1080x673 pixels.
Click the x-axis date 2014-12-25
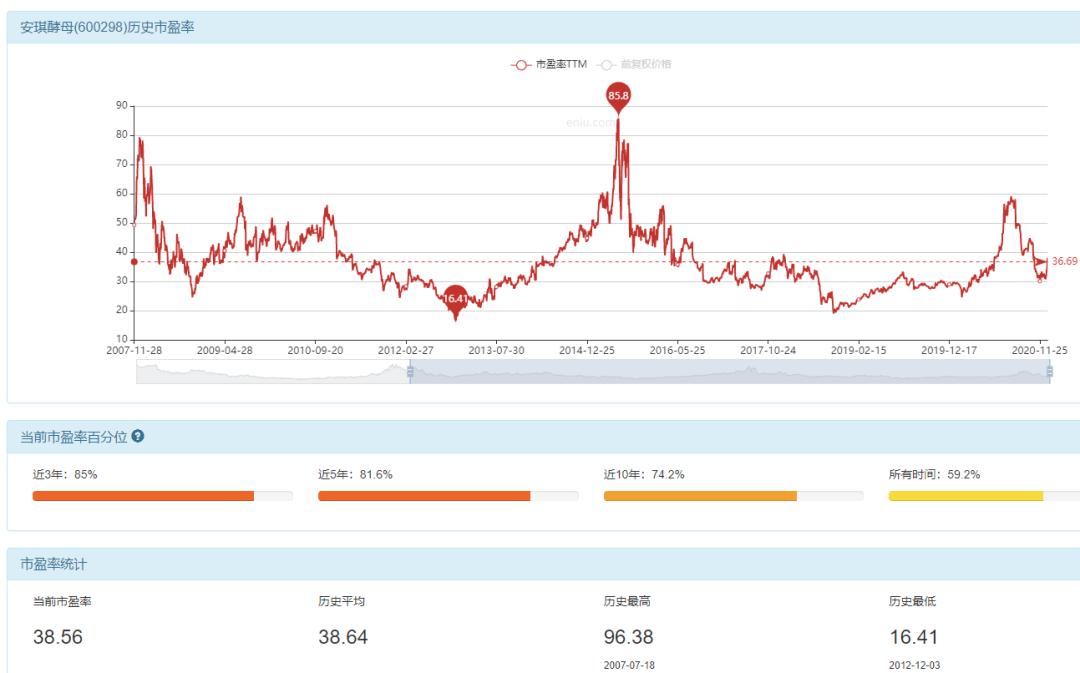tap(587, 350)
